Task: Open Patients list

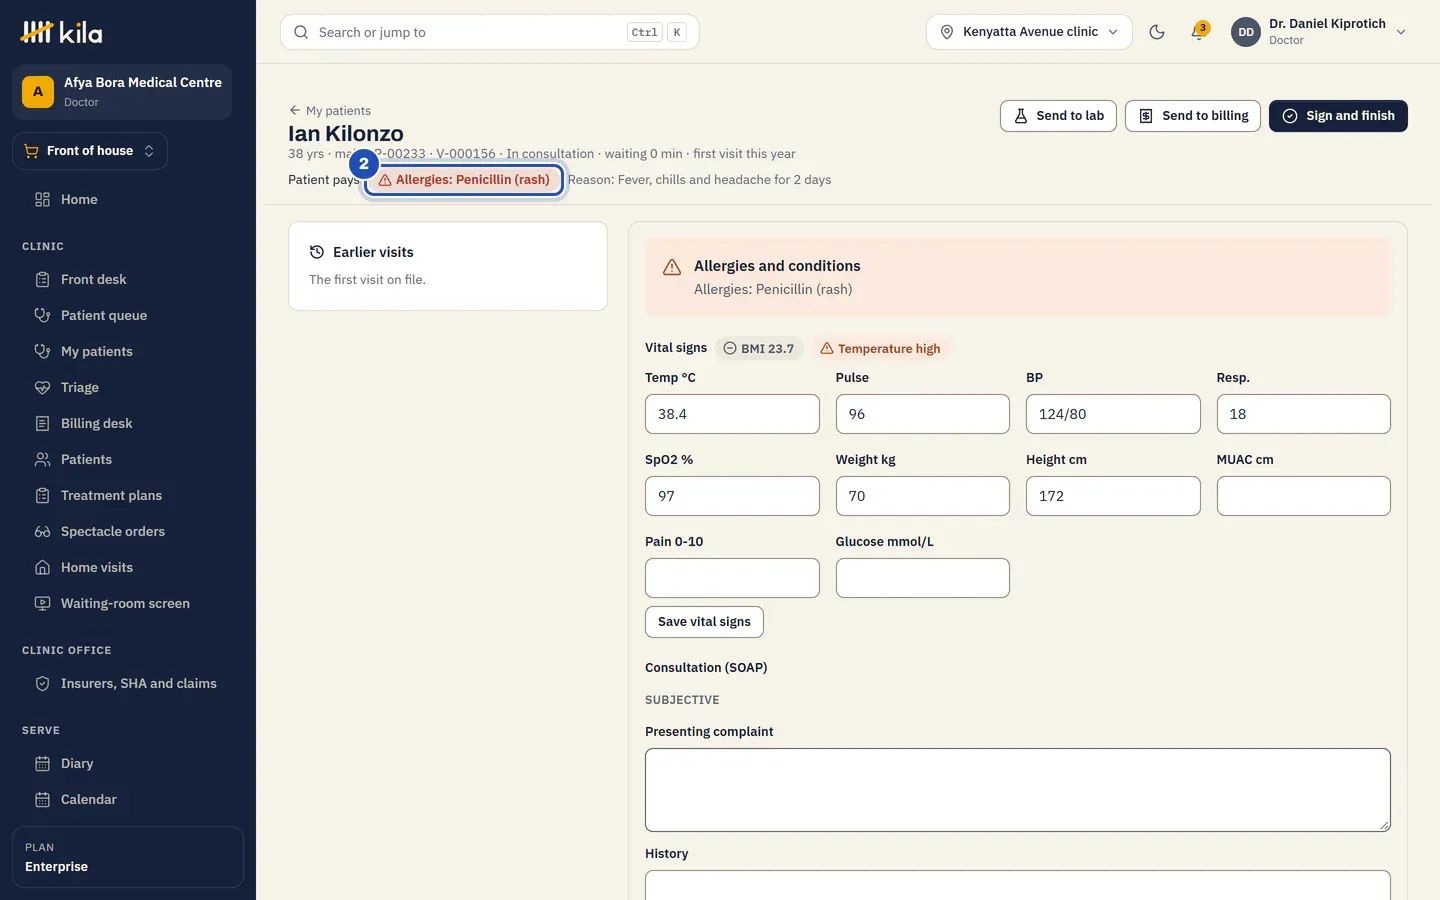Action: (x=128, y=459)
